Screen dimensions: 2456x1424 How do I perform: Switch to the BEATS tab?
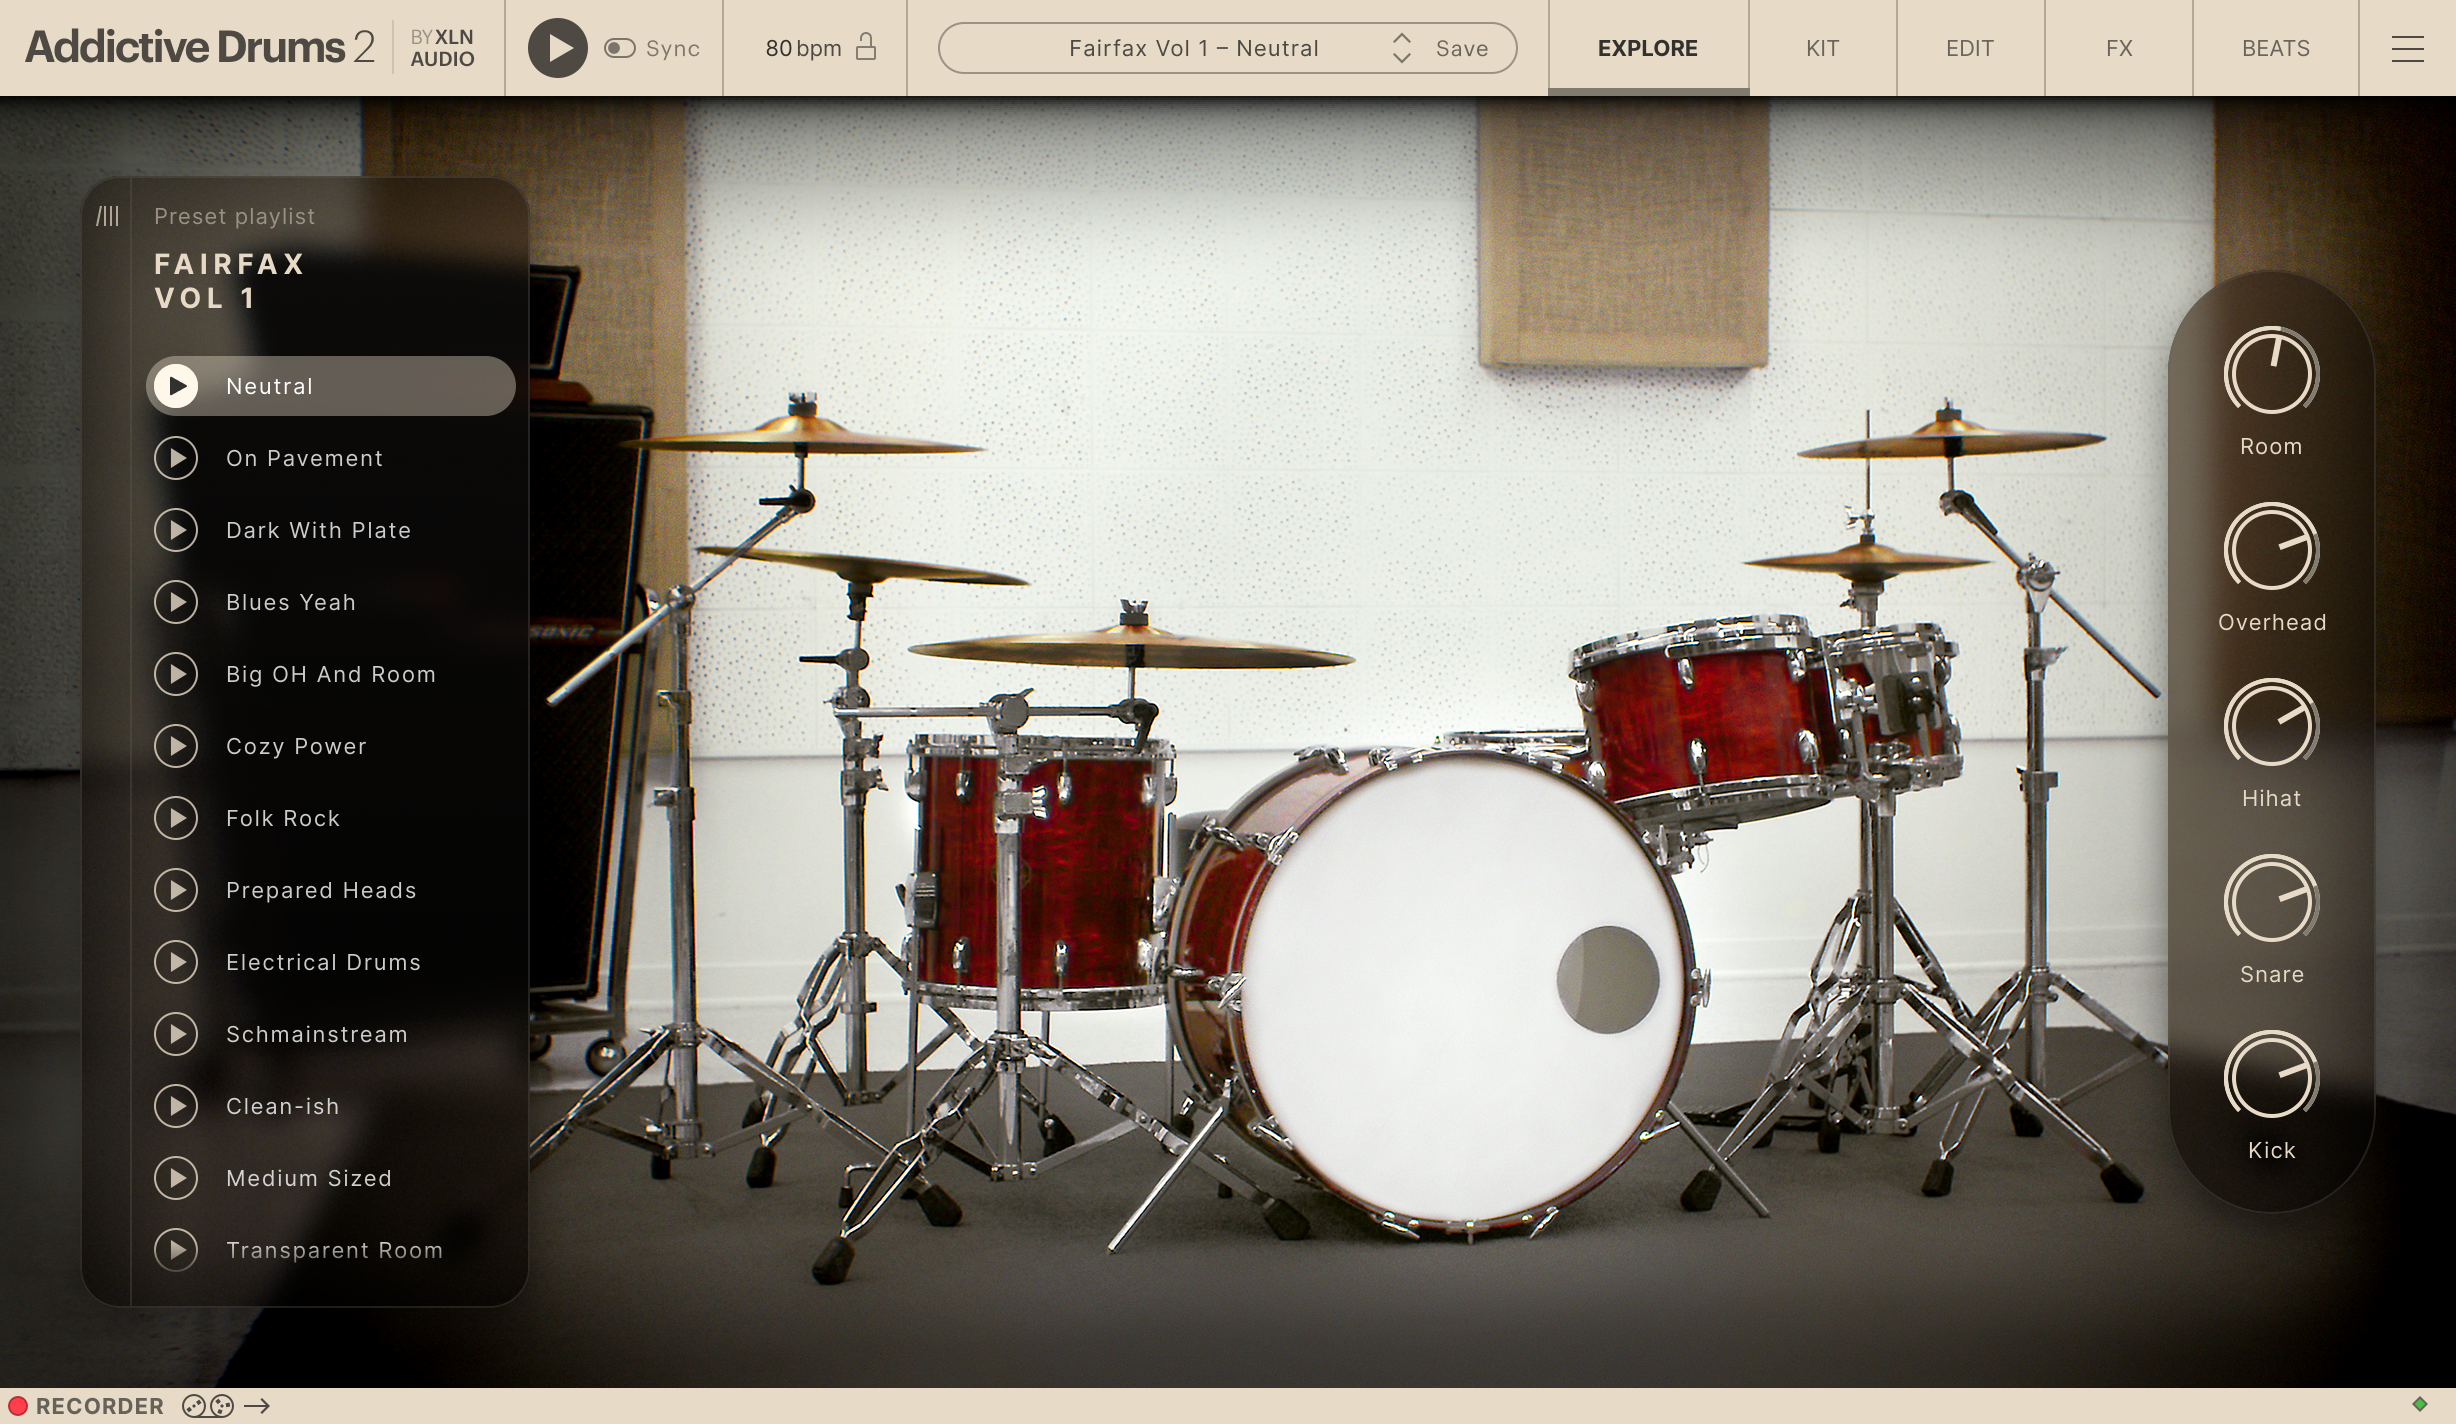(x=2276, y=48)
